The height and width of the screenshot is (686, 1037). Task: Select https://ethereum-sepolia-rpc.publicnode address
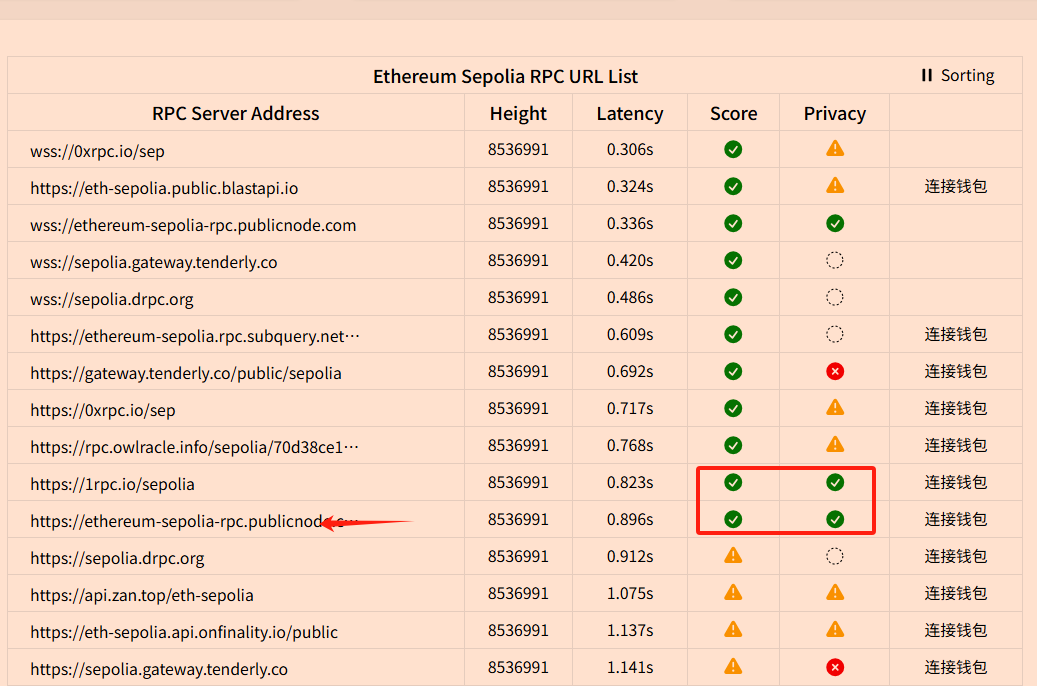click(194, 521)
